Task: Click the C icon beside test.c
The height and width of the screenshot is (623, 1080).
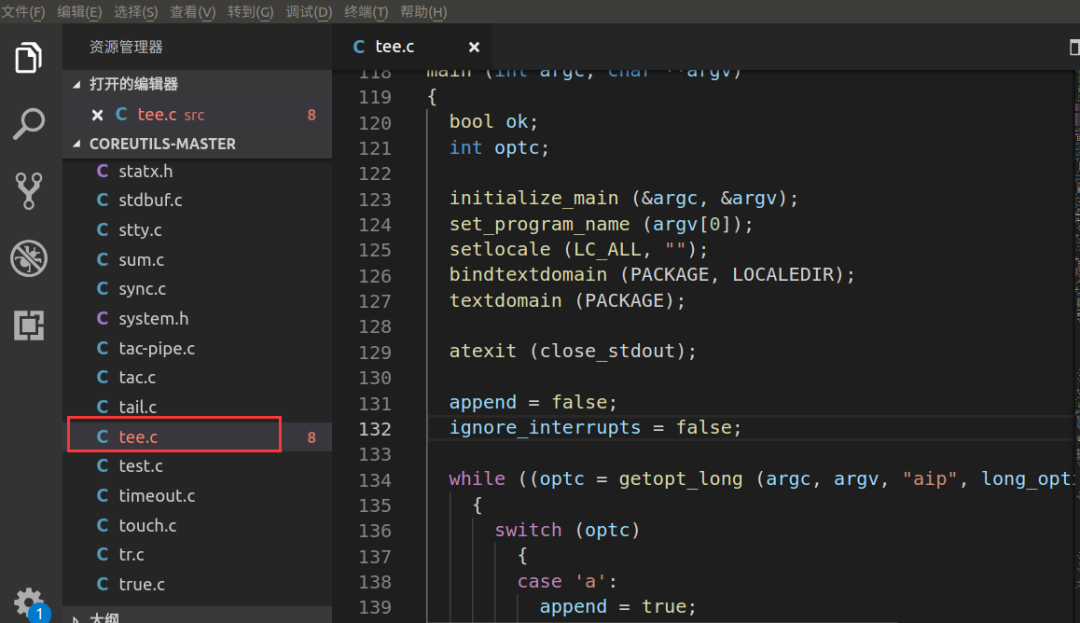Action: tap(102, 466)
